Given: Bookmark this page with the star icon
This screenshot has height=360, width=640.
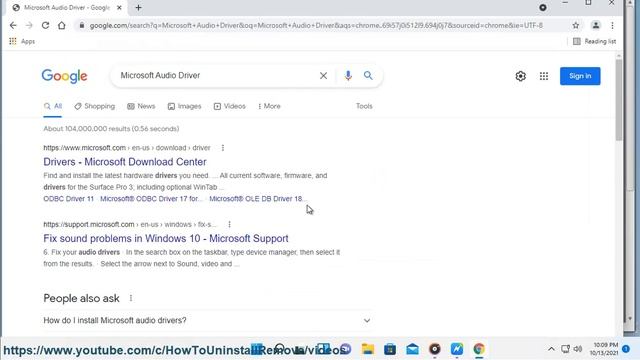Looking at the screenshot, I should [576, 25].
